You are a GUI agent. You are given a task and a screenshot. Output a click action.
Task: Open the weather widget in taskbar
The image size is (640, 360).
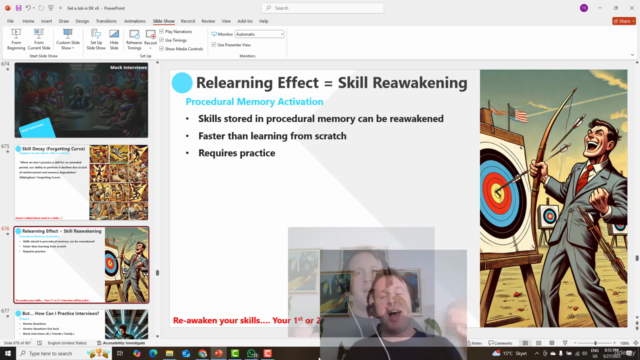(x=510, y=353)
